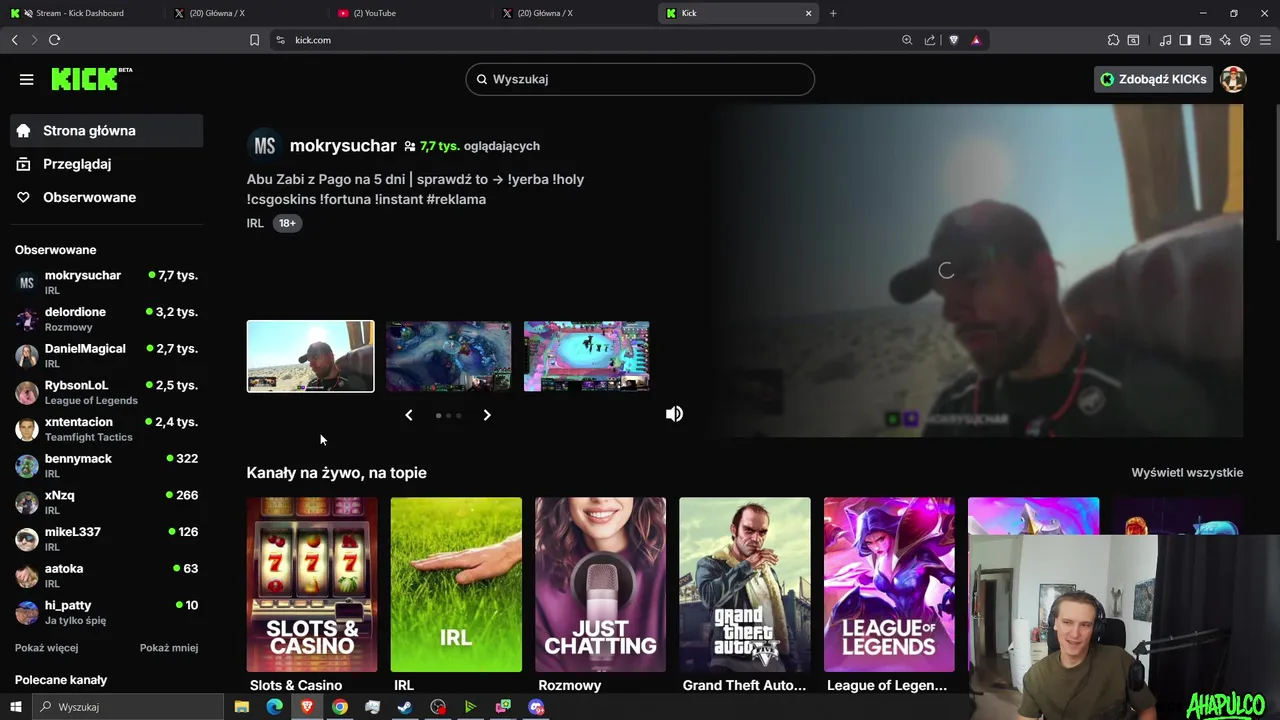The image size is (1280, 720).
Task: Open Obserwowane in sidebar
Action: click(107, 197)
